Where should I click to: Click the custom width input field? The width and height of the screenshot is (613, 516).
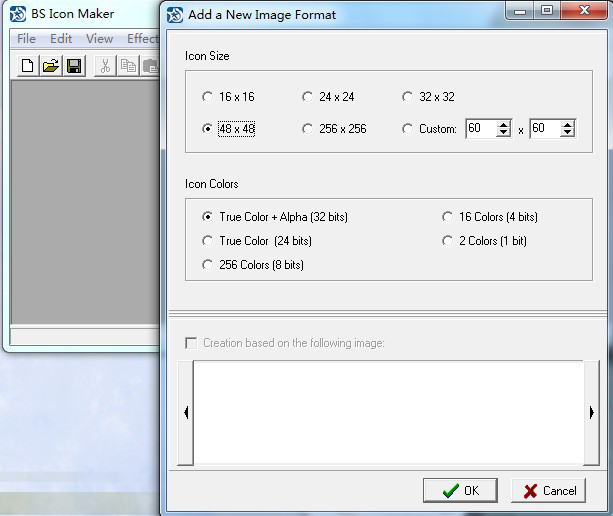481,128
